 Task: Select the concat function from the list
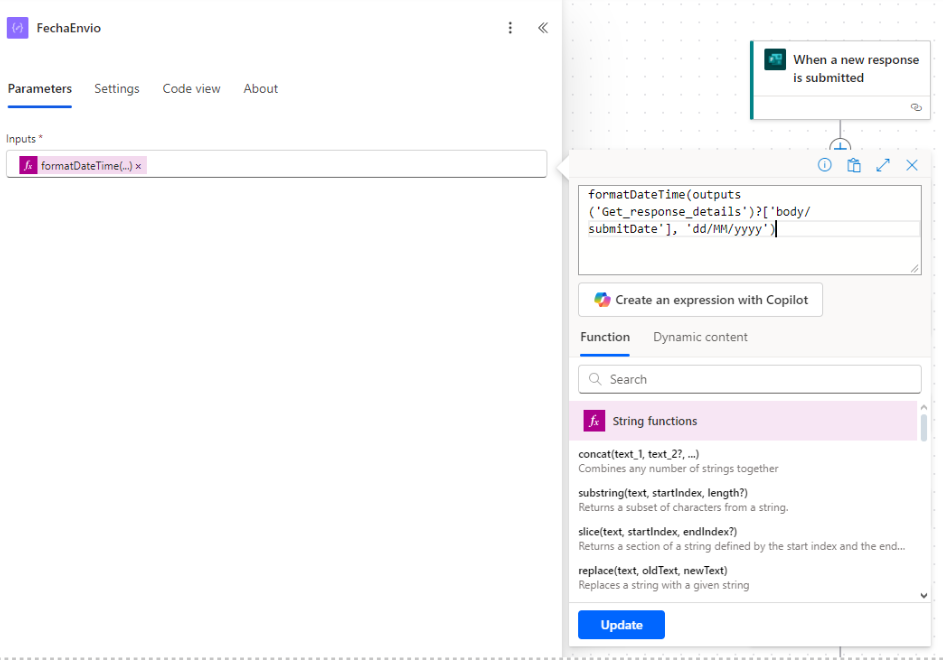click(x=638, y=454)
